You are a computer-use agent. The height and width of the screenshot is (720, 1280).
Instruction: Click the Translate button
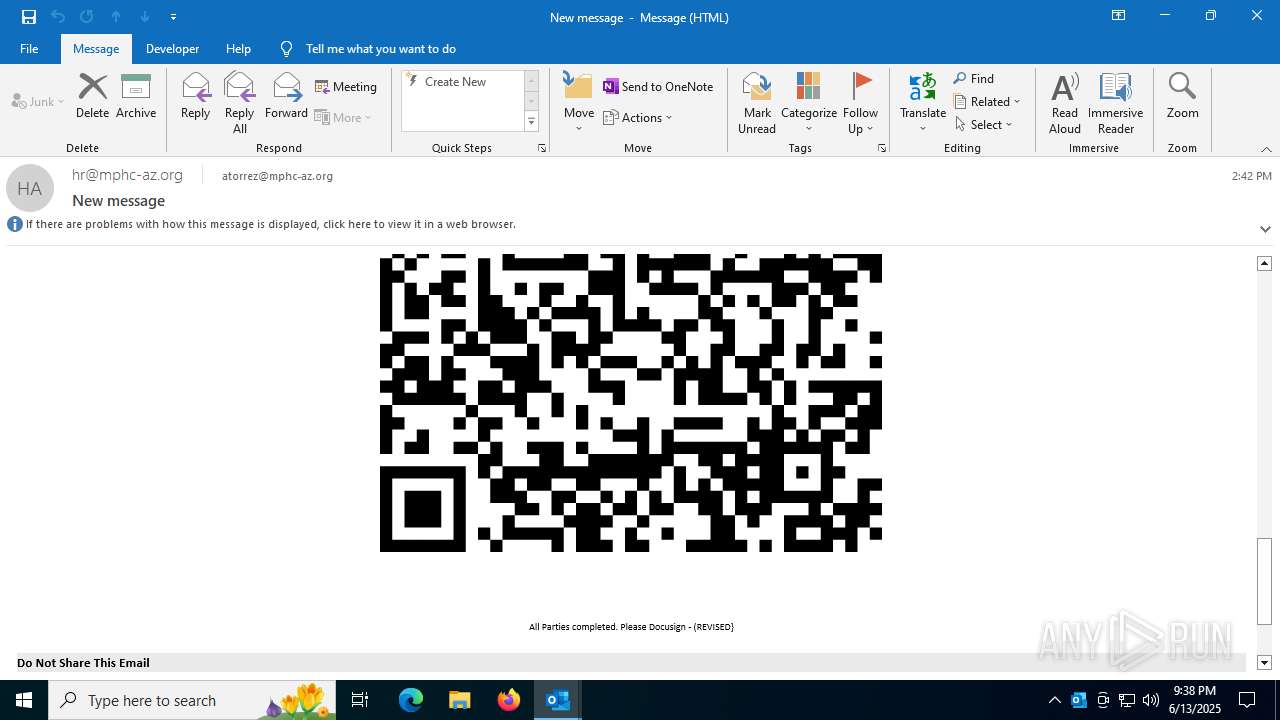point(923,103)
